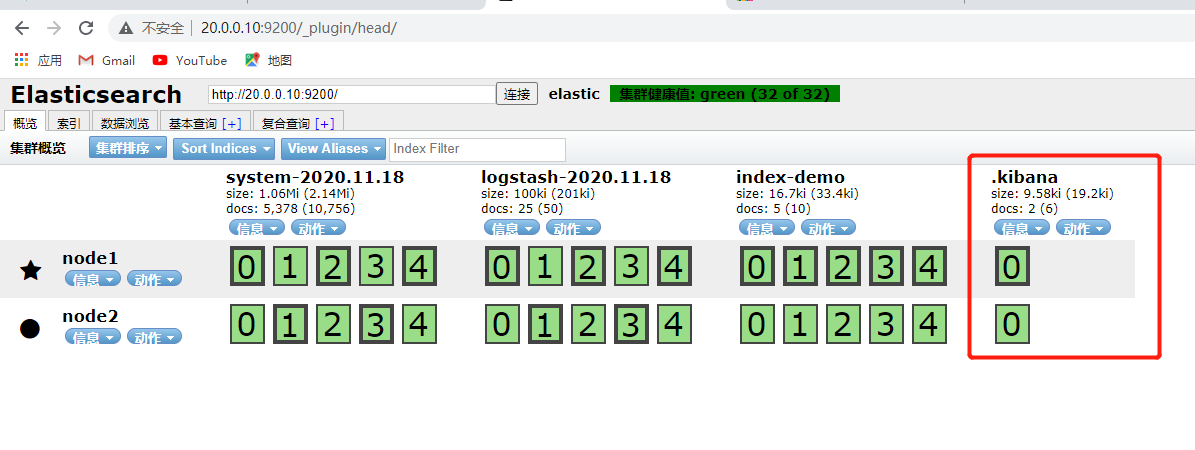Open the 集群排序 dropdown
The width and height of the screenshot is (1195, 450).
[128, 148]
